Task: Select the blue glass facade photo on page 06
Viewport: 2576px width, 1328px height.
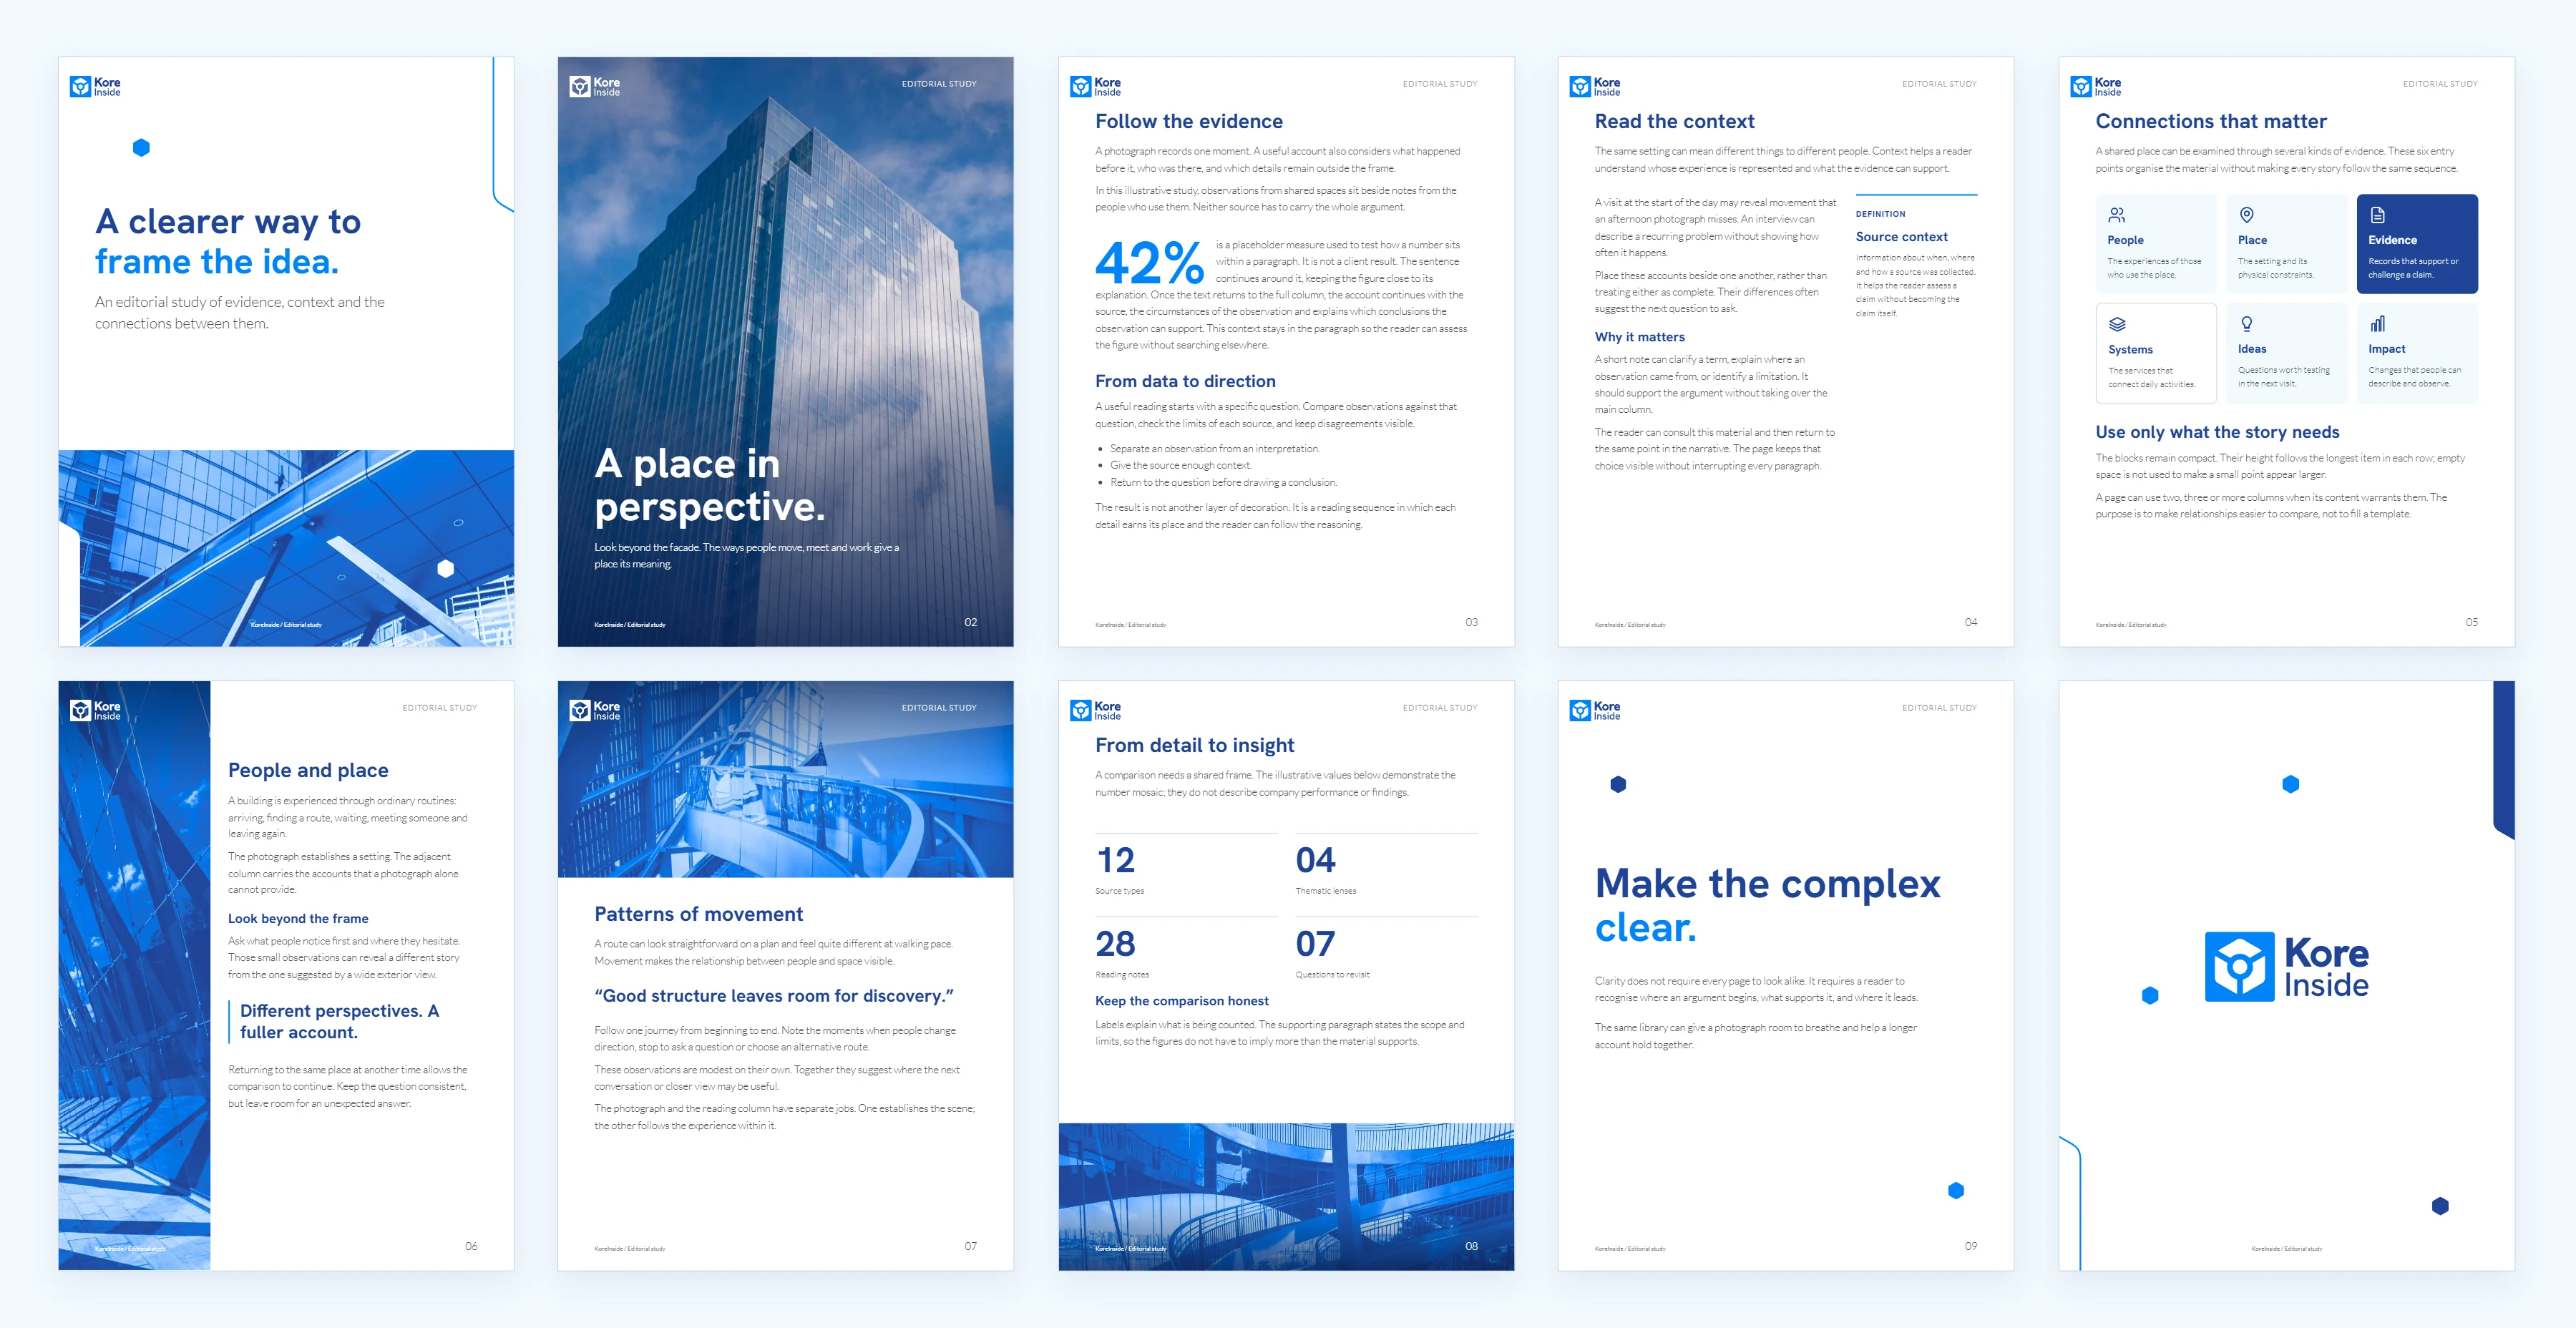Action: tap(135, 976)
